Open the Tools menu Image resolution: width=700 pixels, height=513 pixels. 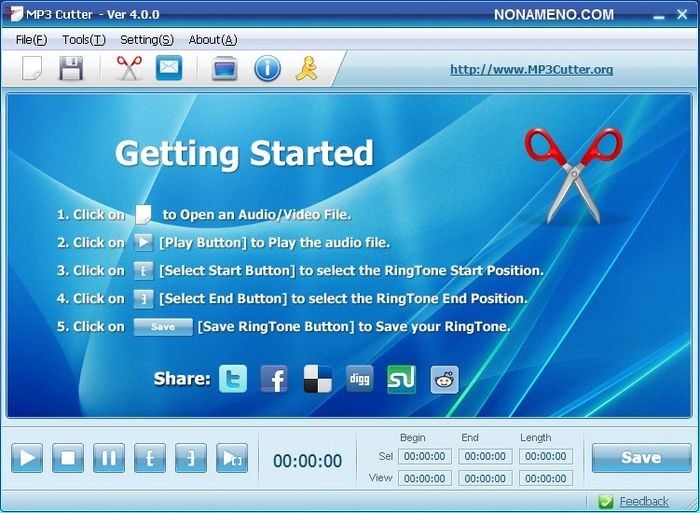[x=83, y=40]
